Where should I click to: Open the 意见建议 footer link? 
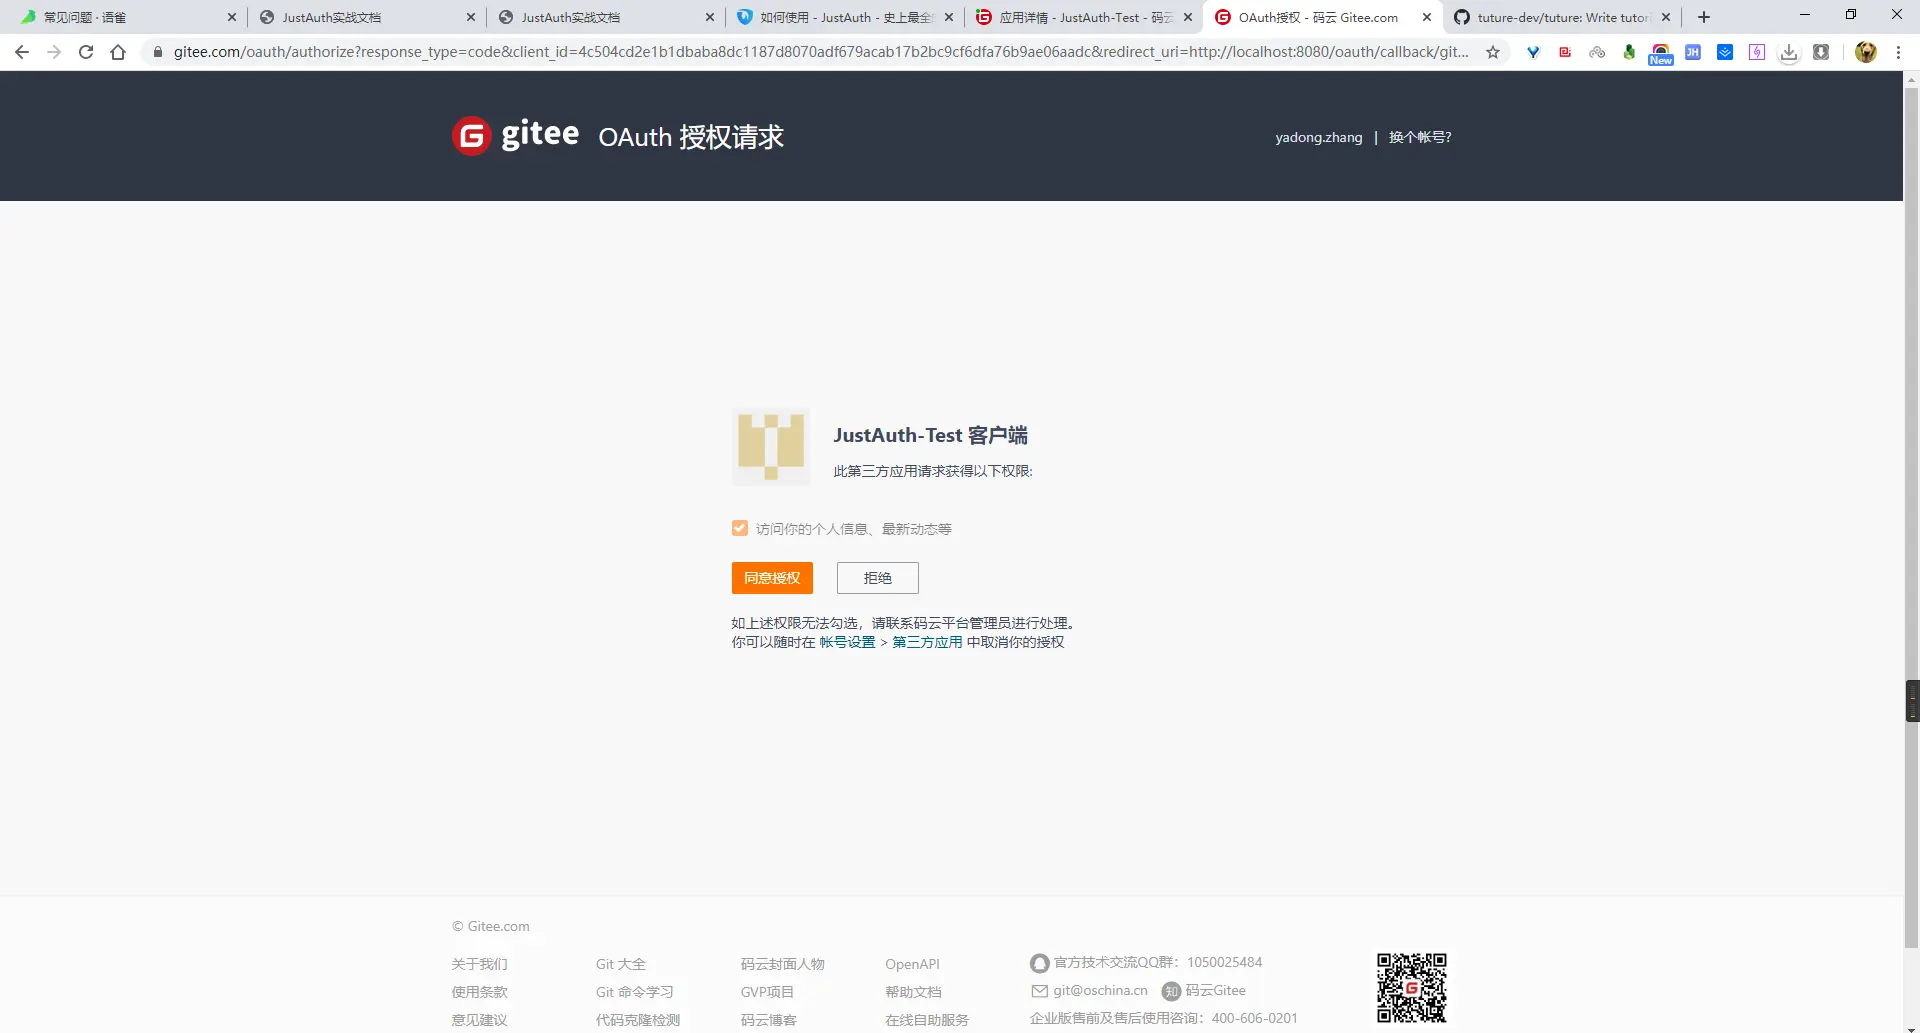[480, 1020]
